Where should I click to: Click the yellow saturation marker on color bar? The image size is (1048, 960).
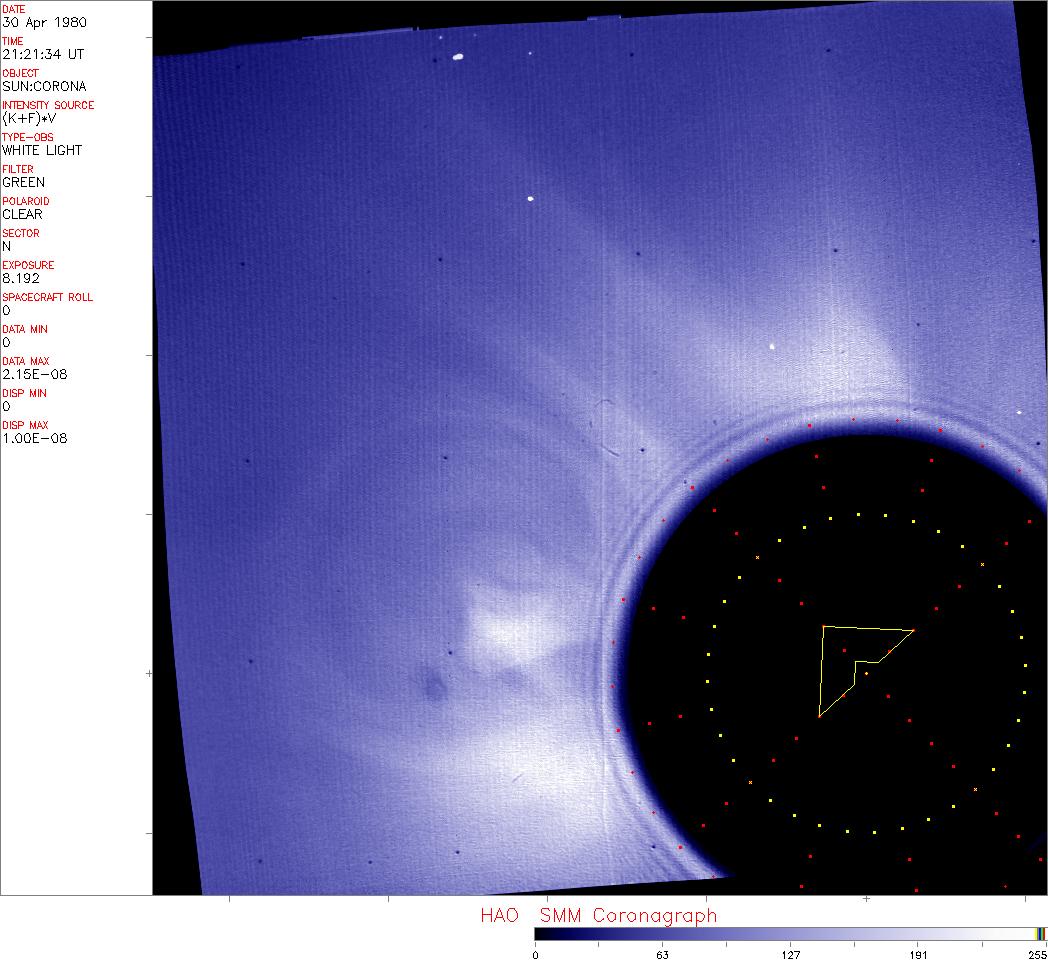(1040, 933)
